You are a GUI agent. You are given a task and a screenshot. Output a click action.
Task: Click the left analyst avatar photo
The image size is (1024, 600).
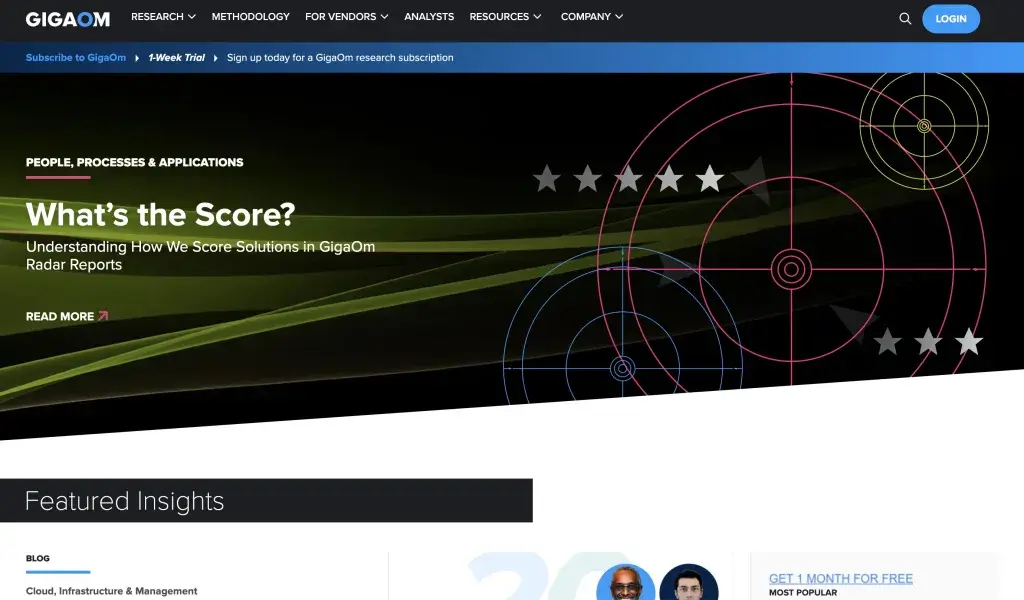coord(626,584)
